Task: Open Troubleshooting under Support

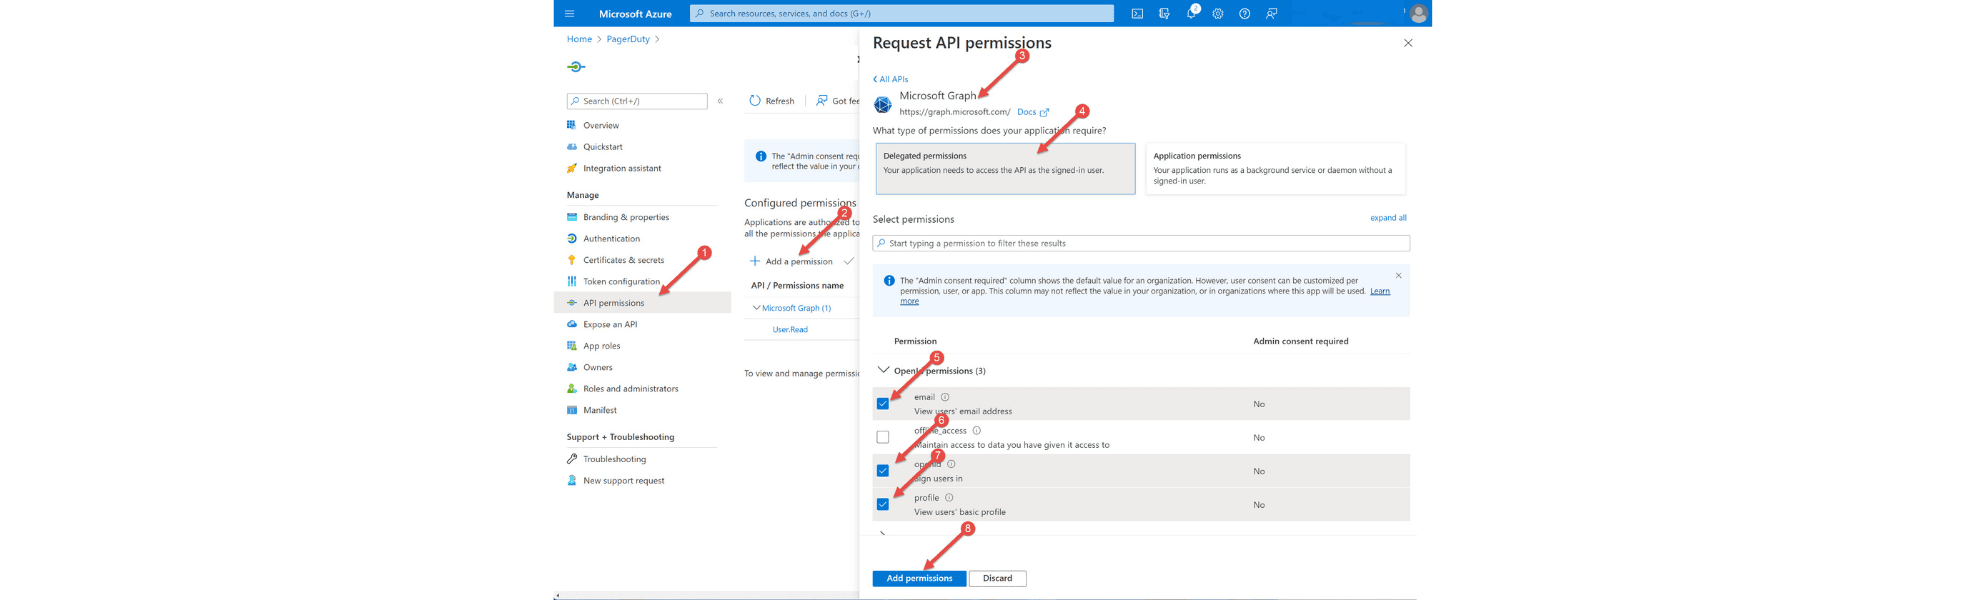Action: 614,459
